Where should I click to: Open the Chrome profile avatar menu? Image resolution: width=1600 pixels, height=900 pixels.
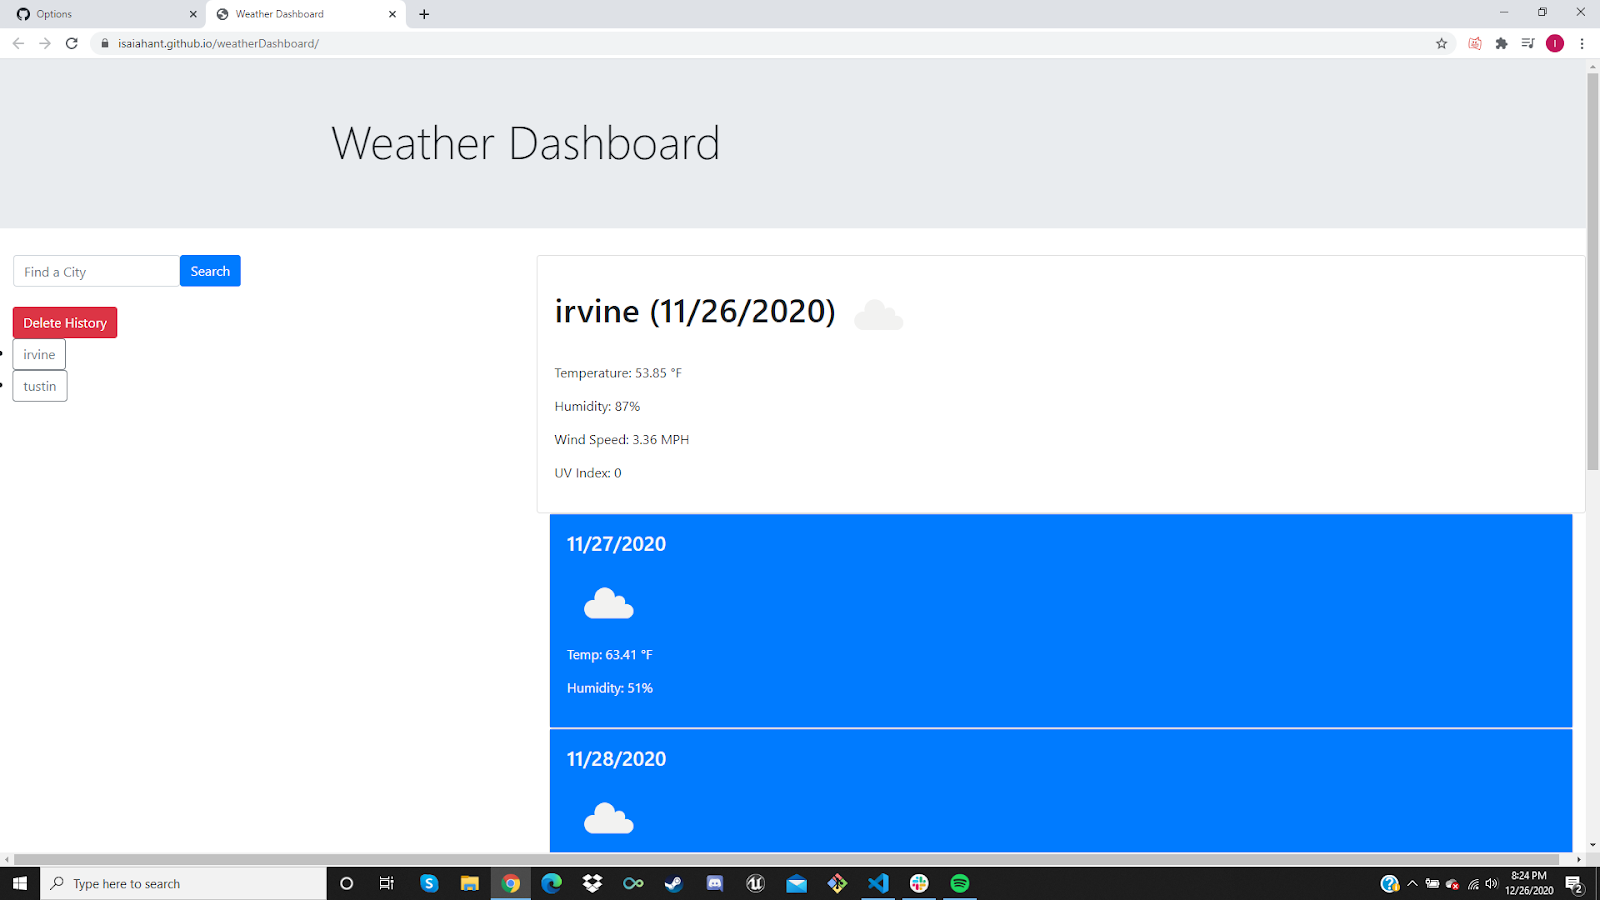[1554, 43]
